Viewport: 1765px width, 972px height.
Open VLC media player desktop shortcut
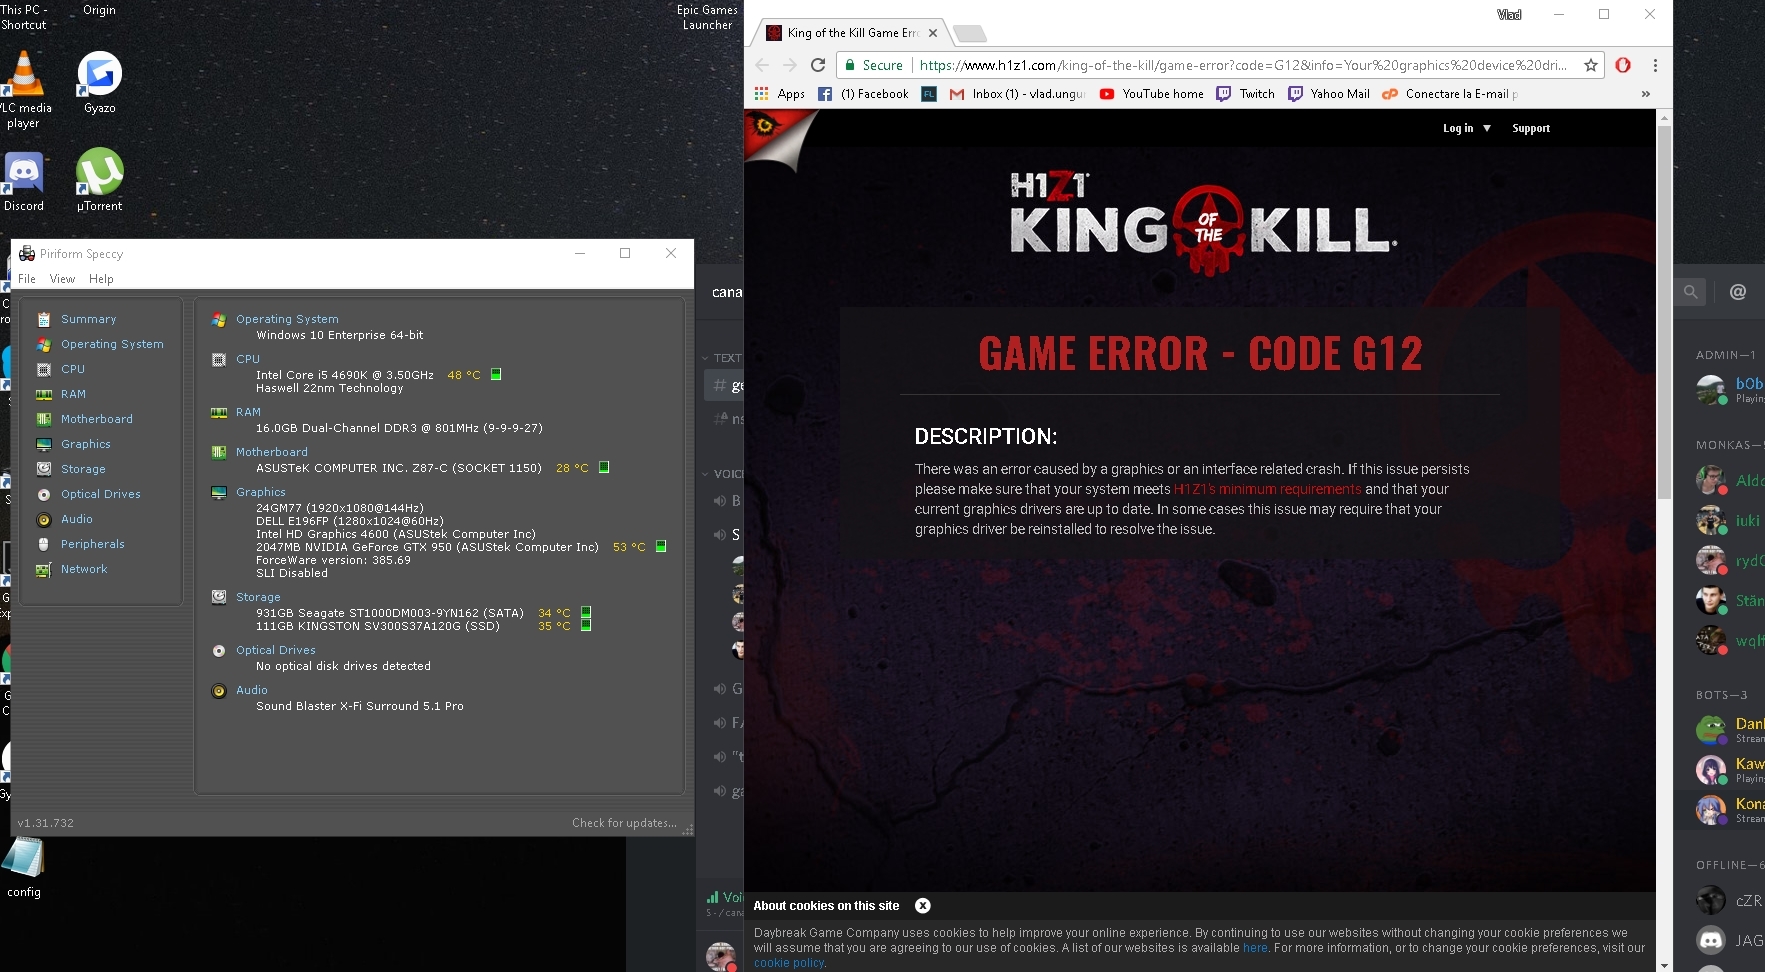pos(24,88)
